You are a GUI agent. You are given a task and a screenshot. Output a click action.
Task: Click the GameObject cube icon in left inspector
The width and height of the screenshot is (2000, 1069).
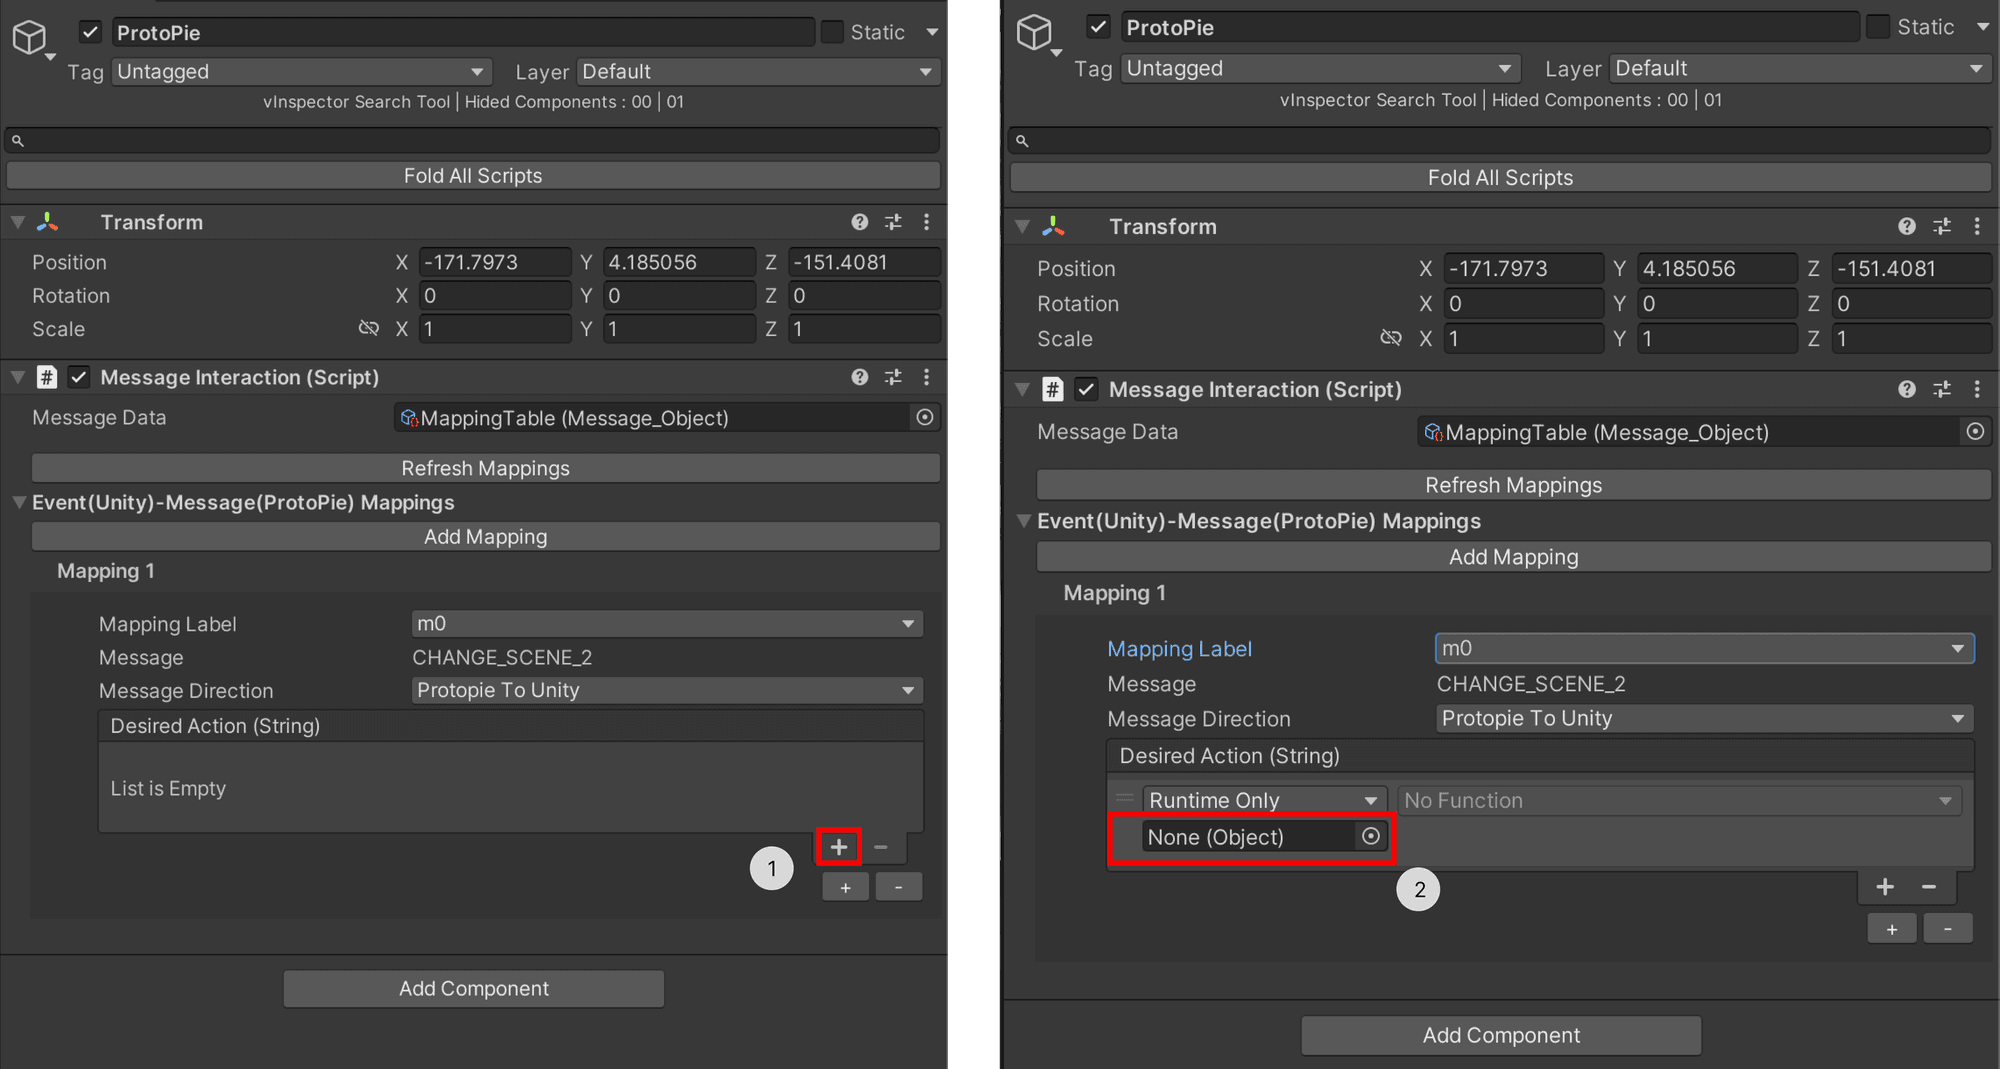[29, 37]
